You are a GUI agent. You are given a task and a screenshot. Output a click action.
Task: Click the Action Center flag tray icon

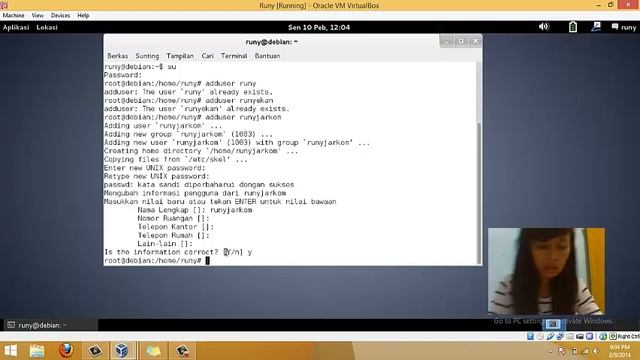562,351
